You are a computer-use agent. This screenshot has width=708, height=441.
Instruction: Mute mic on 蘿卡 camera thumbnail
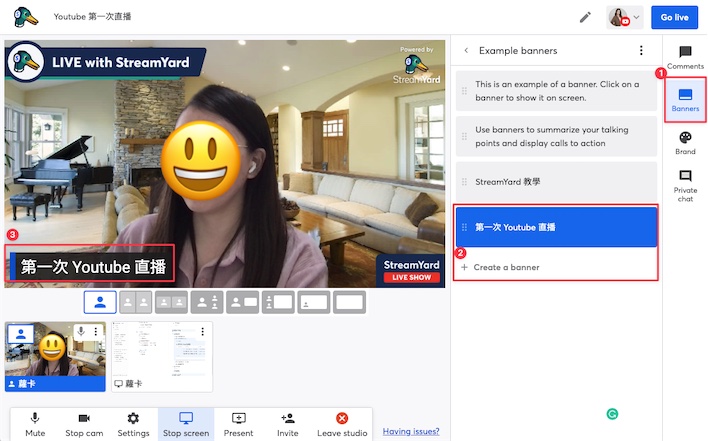tap(81, 331)
